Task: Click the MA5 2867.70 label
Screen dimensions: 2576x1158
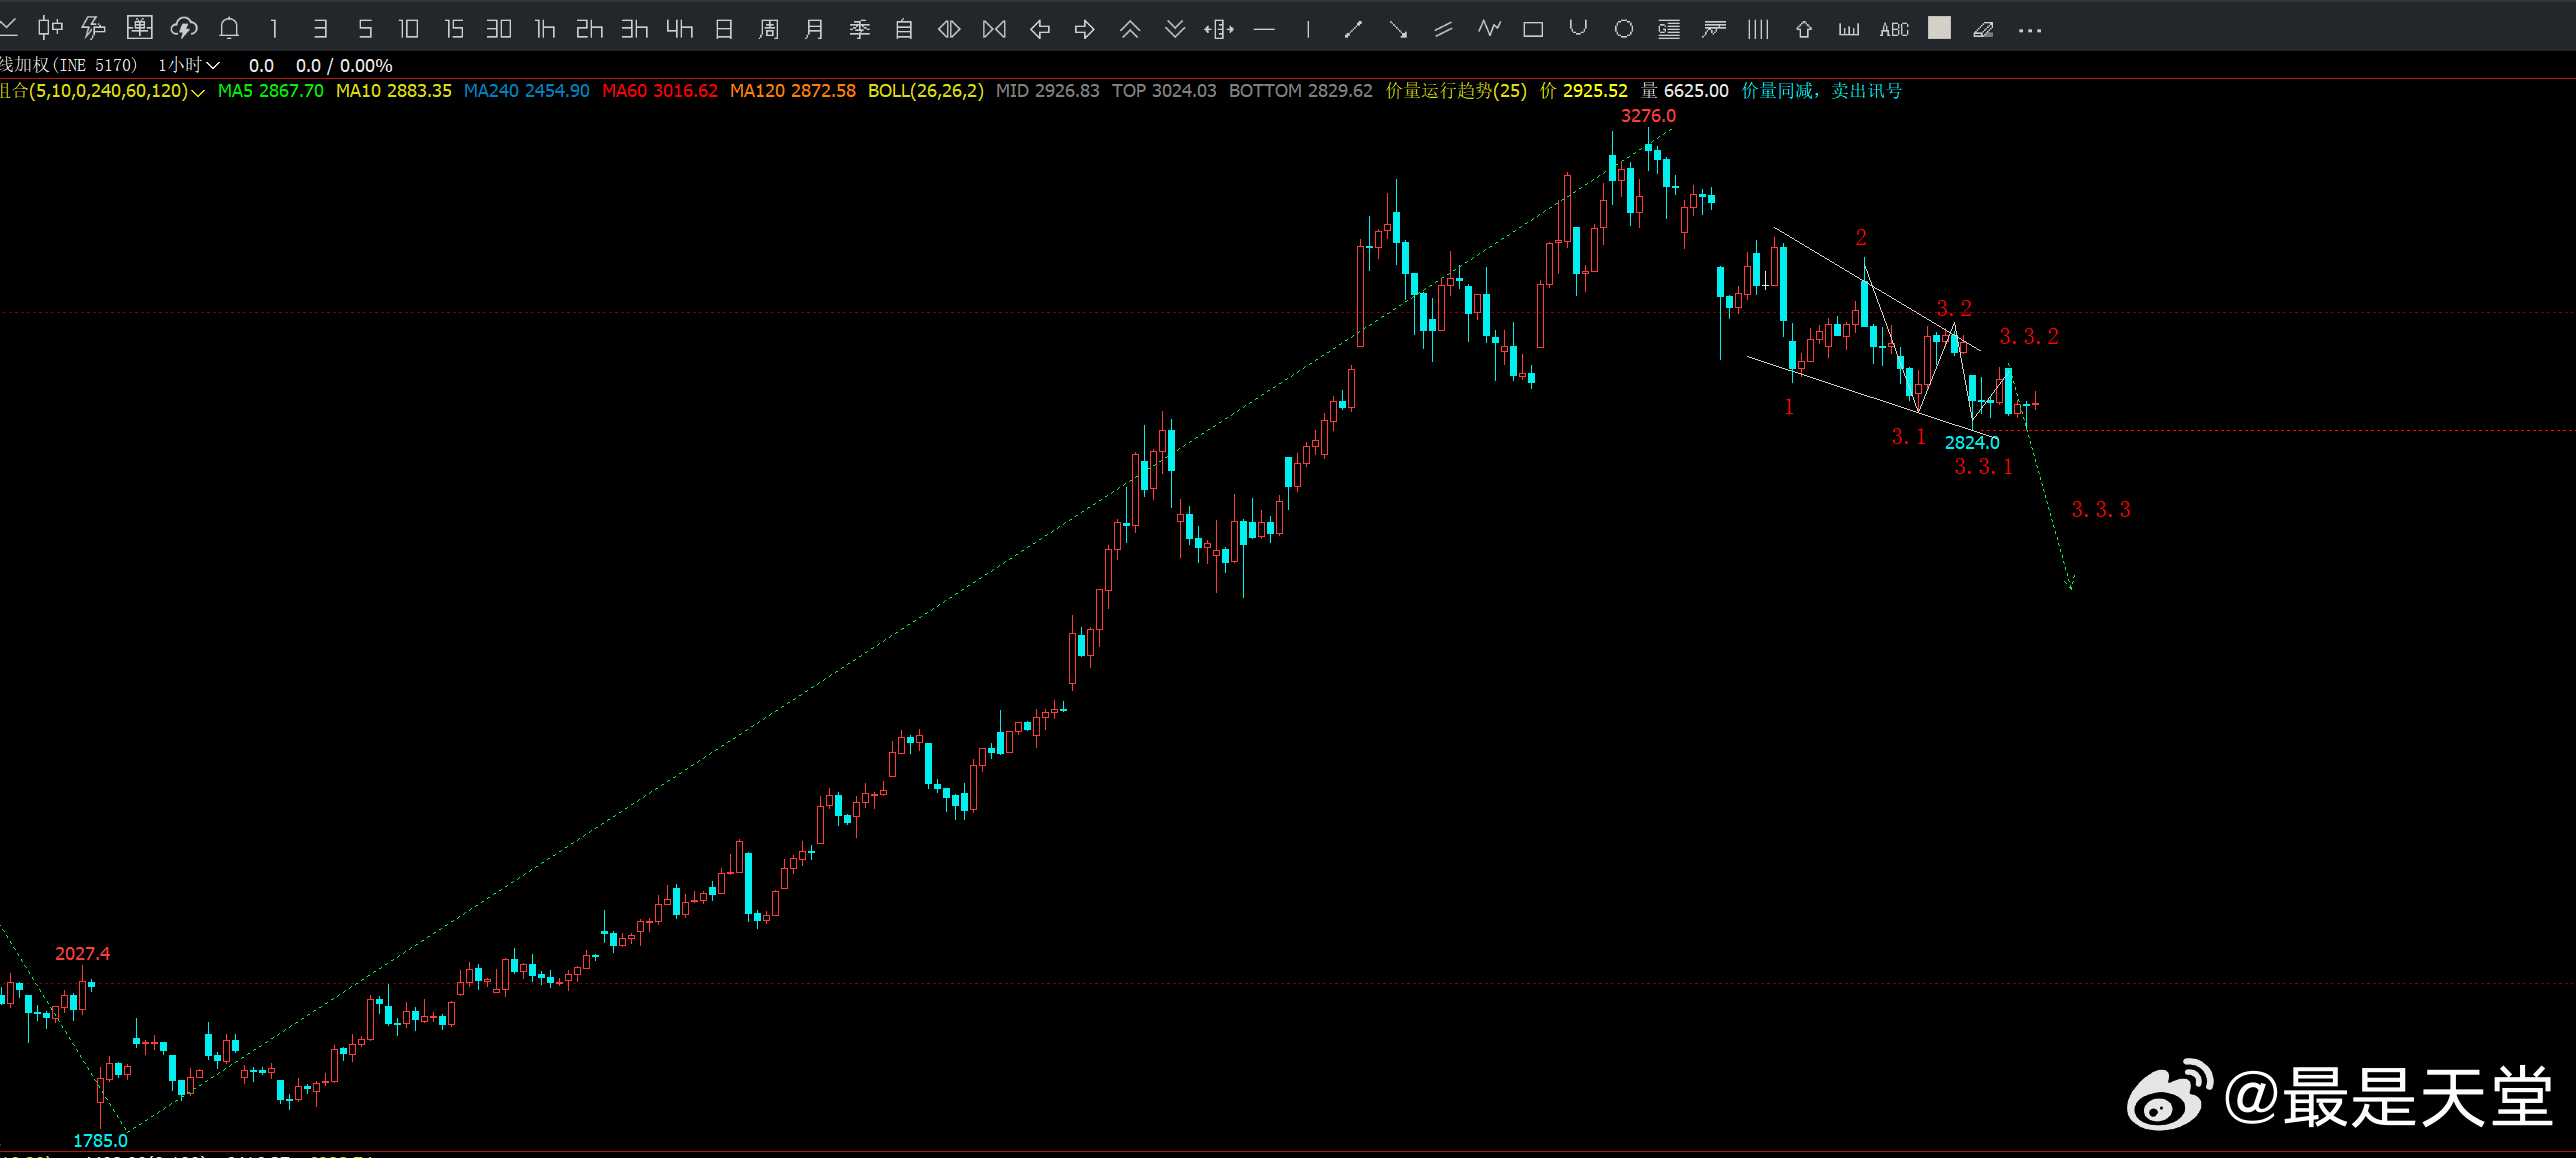Action: [x=271, y=91]
